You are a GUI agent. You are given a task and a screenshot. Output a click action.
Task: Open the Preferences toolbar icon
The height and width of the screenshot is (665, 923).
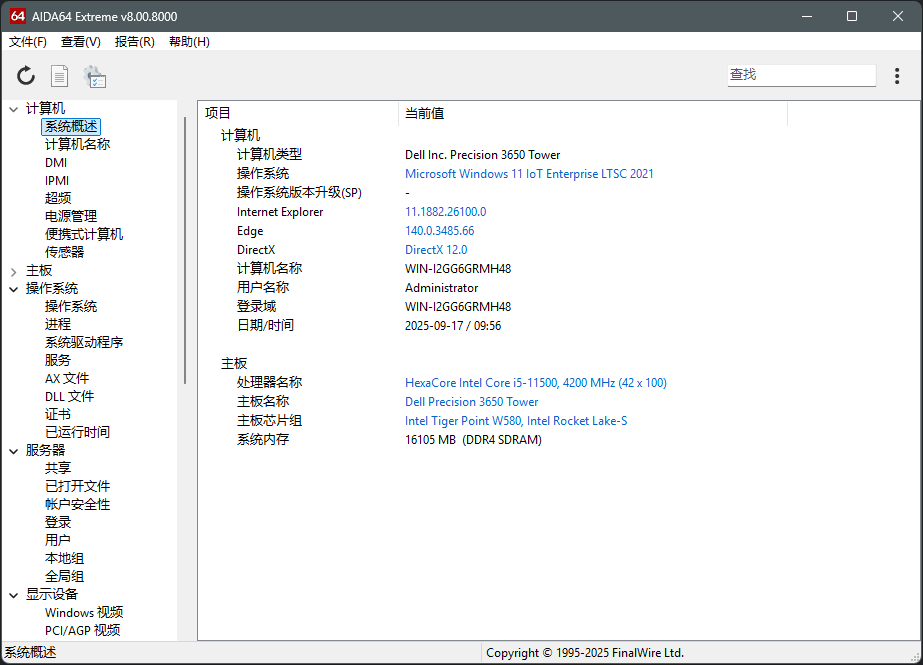click(95, 76)
